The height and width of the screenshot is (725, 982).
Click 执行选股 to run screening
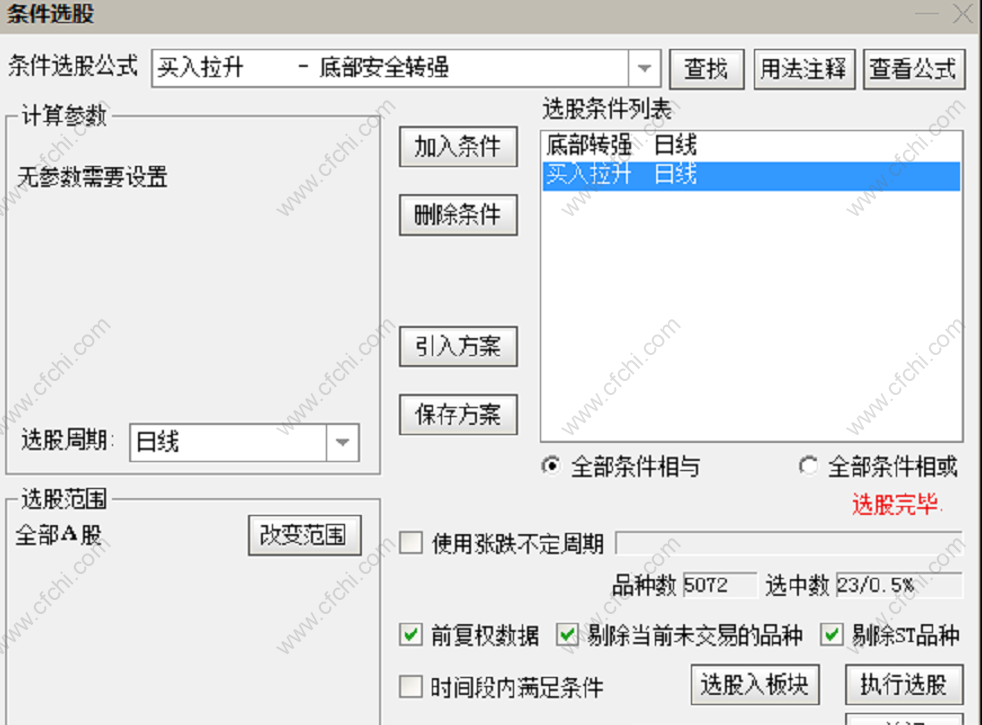click(904, 684)
